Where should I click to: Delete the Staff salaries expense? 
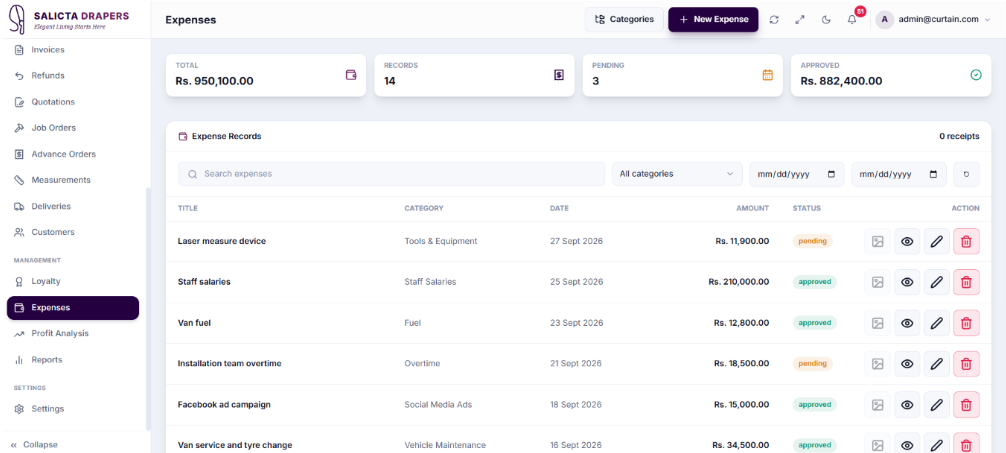click(x=966, y=282)
